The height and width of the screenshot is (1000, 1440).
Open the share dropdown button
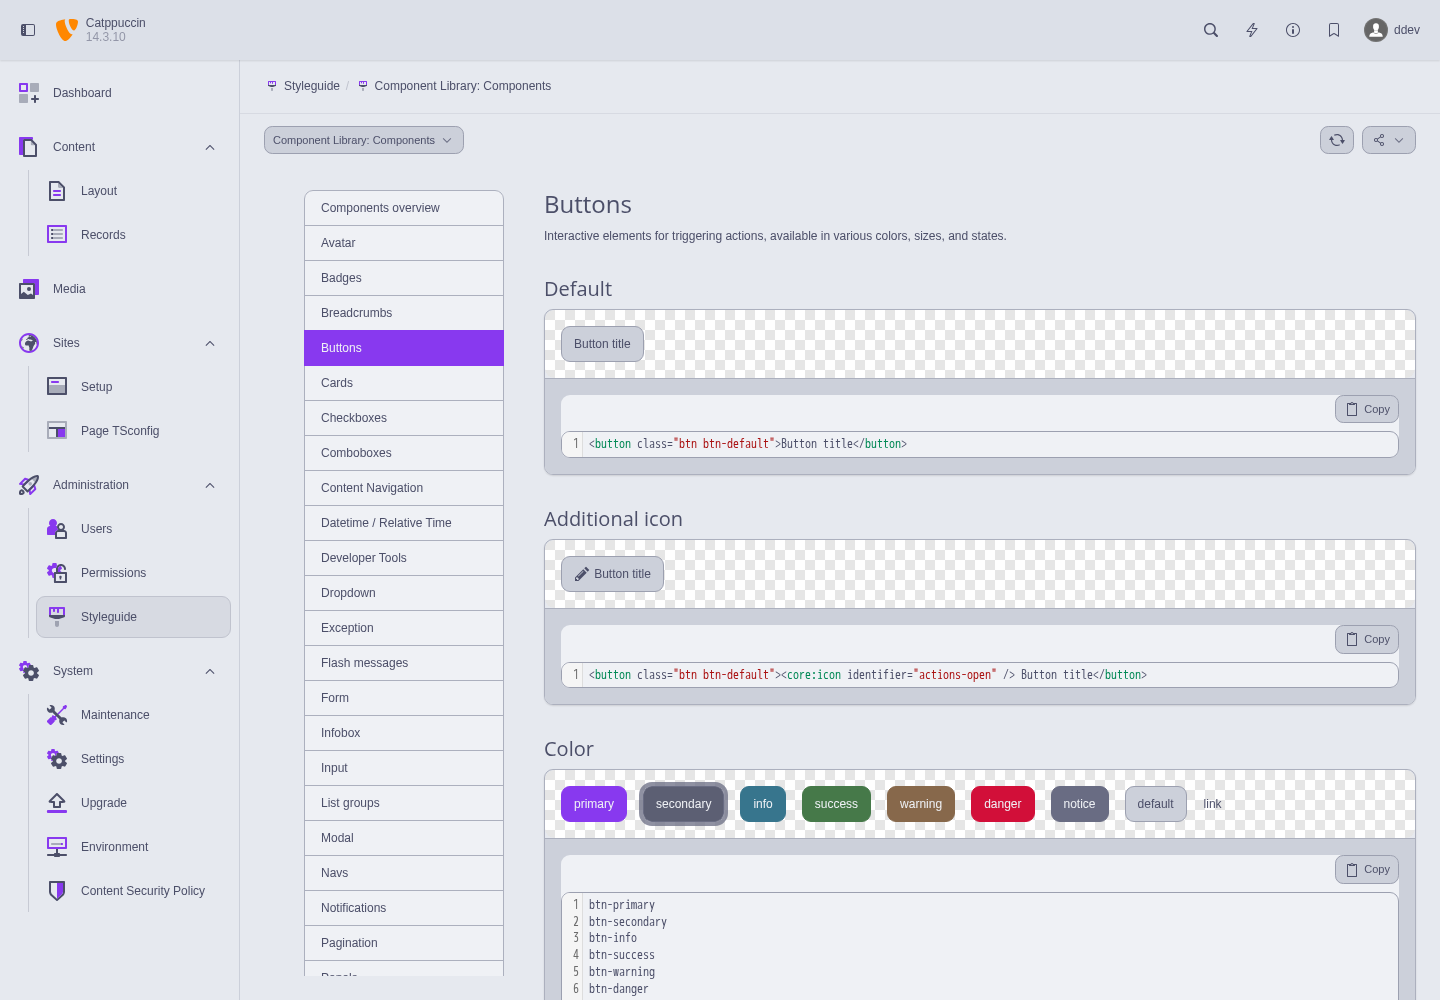pos(1389,140)
